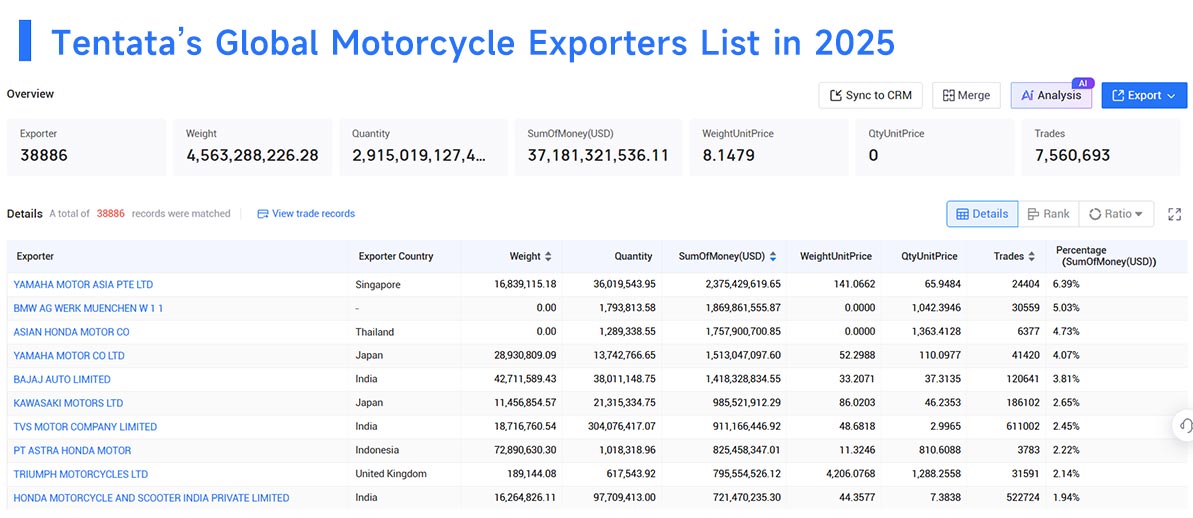Screen dimensions: 1193x518
Task: Click View trade records link
Action: [306, 214]
